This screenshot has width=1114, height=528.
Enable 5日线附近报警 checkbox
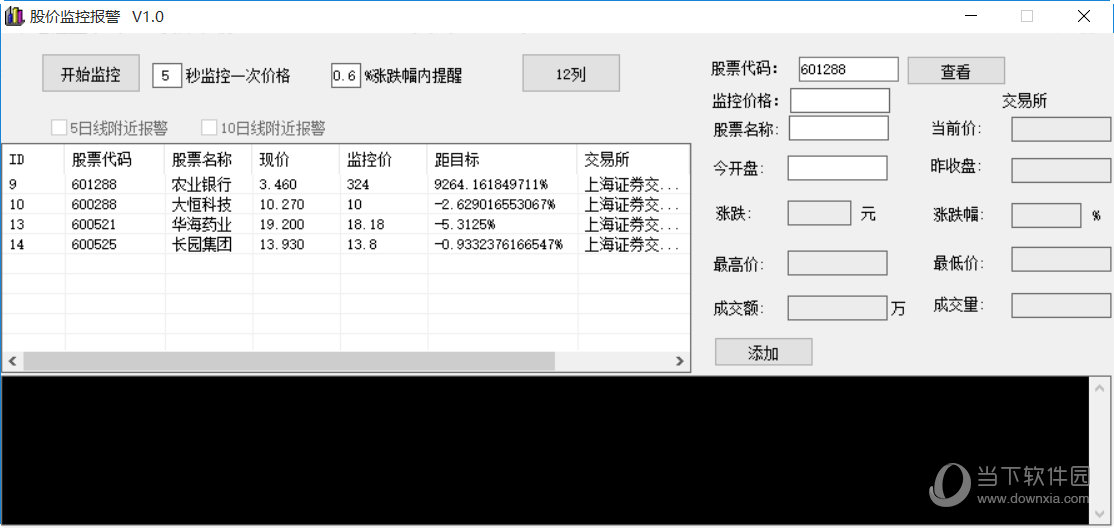pyautogui.click(x=59, y=129)
